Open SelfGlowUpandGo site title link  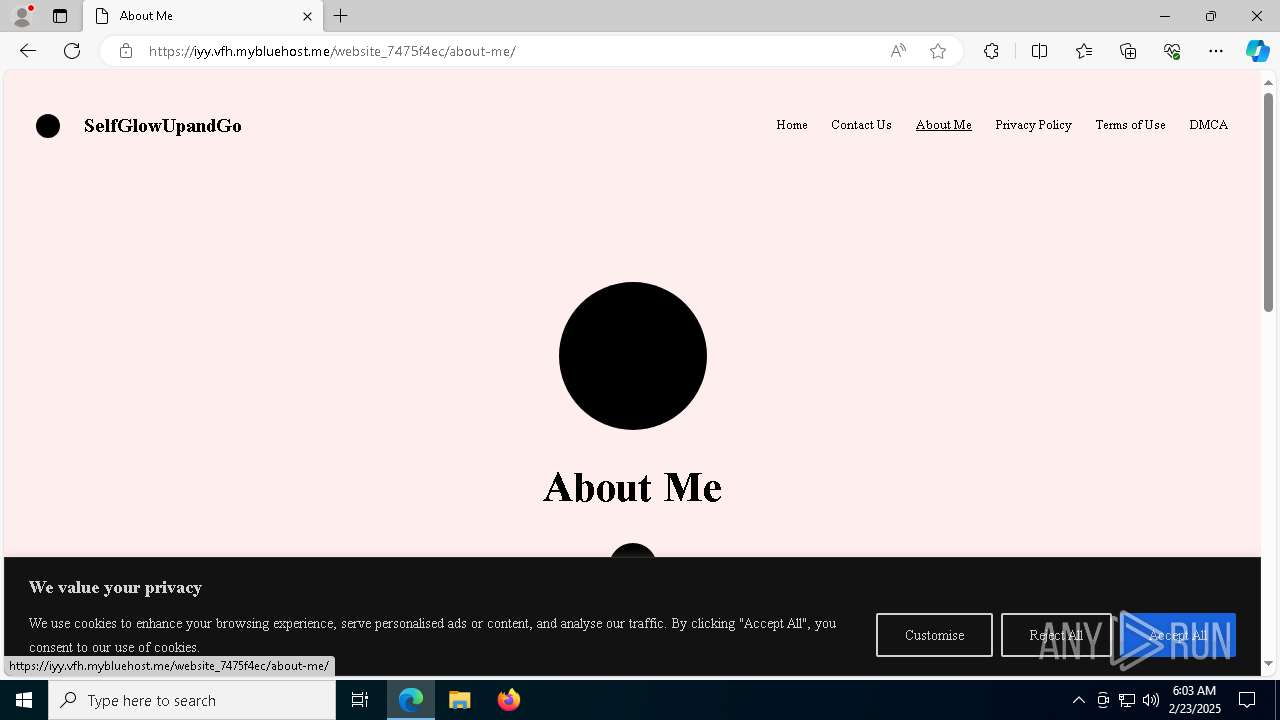tap(163, 126)
